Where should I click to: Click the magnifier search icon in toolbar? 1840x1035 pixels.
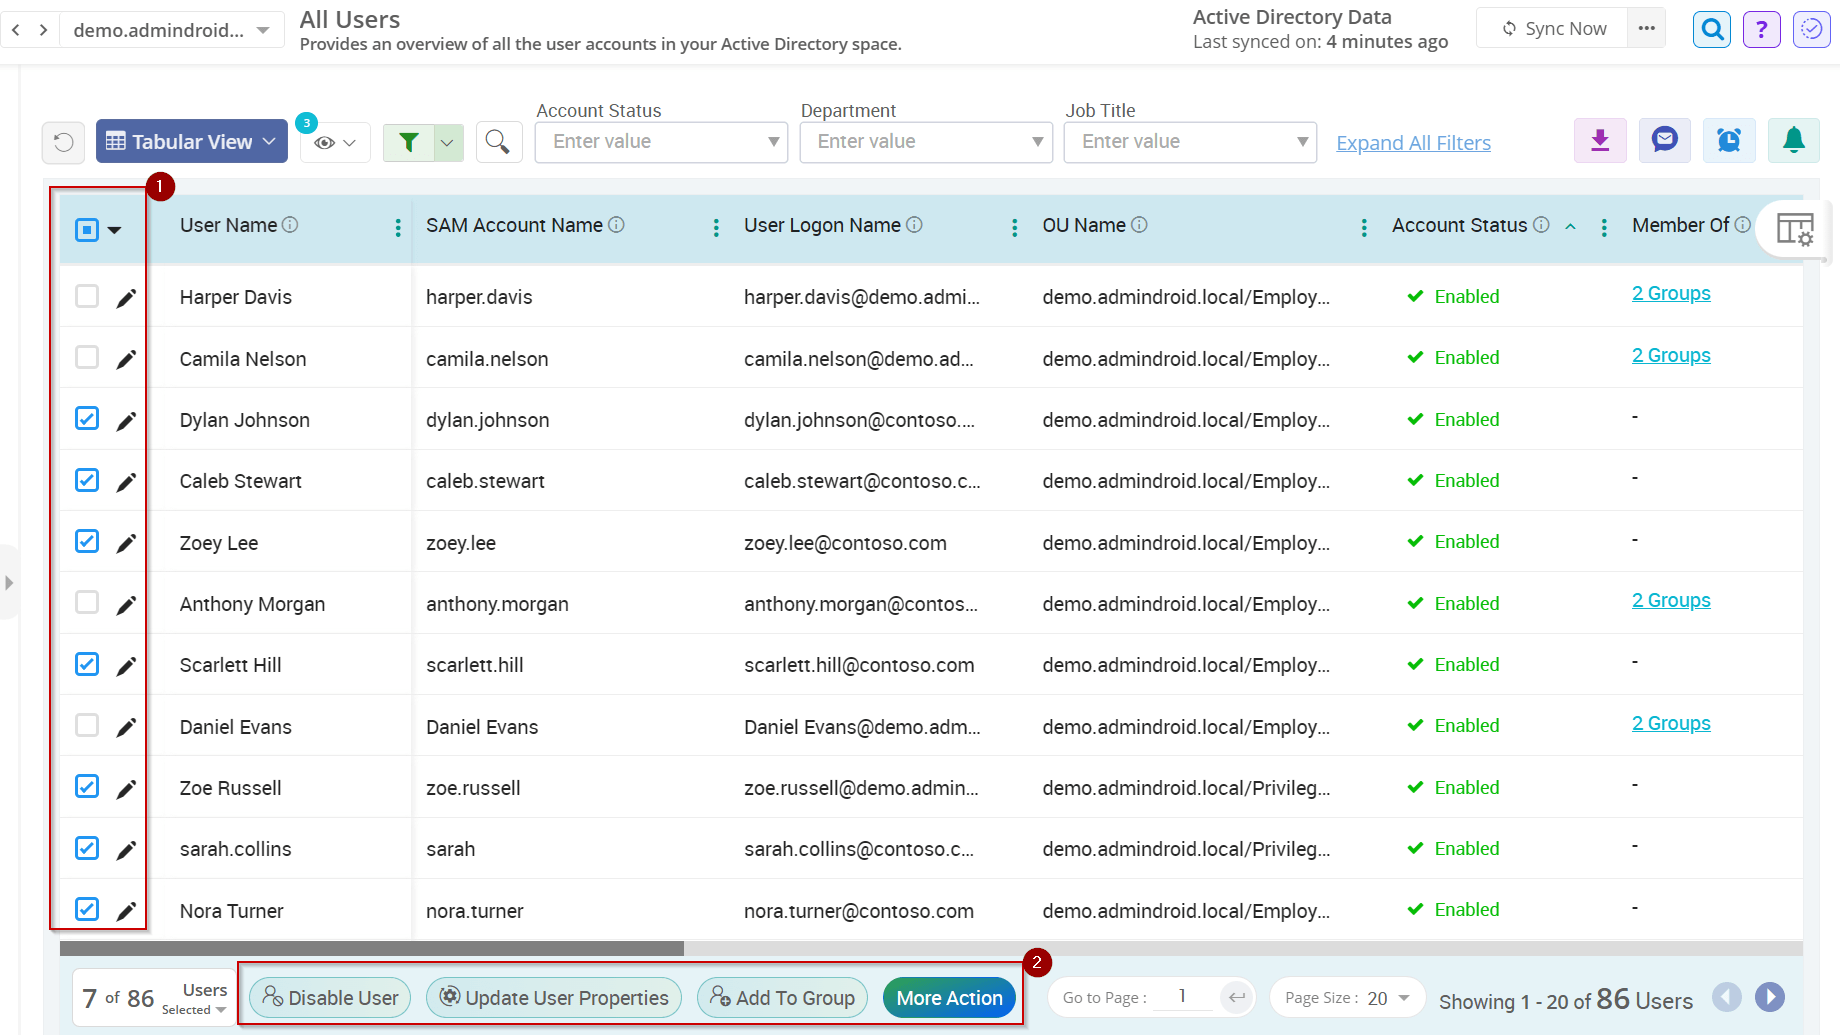click(x=498, y=142)
